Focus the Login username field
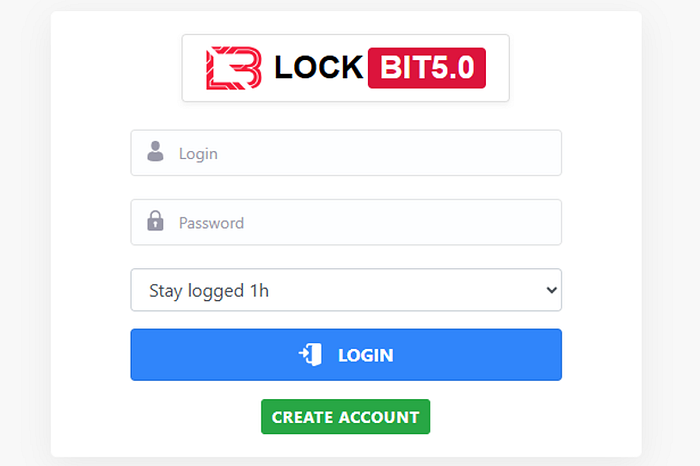 tap(346, 153)
